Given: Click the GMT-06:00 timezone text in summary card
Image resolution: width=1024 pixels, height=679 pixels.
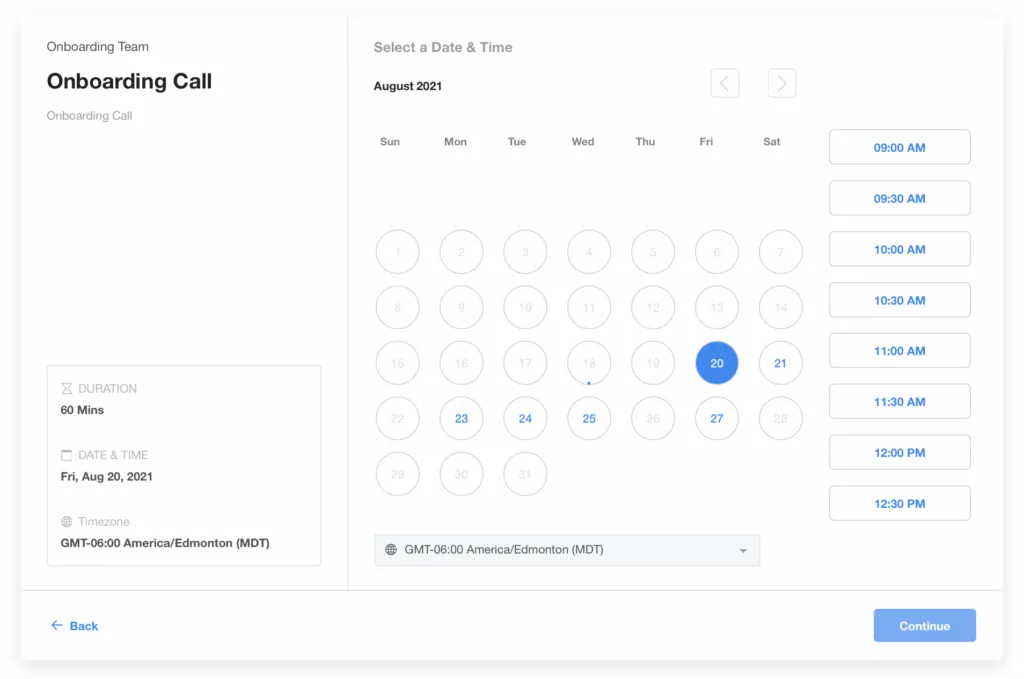Looking at the screenshot, I should coord(165,543).
